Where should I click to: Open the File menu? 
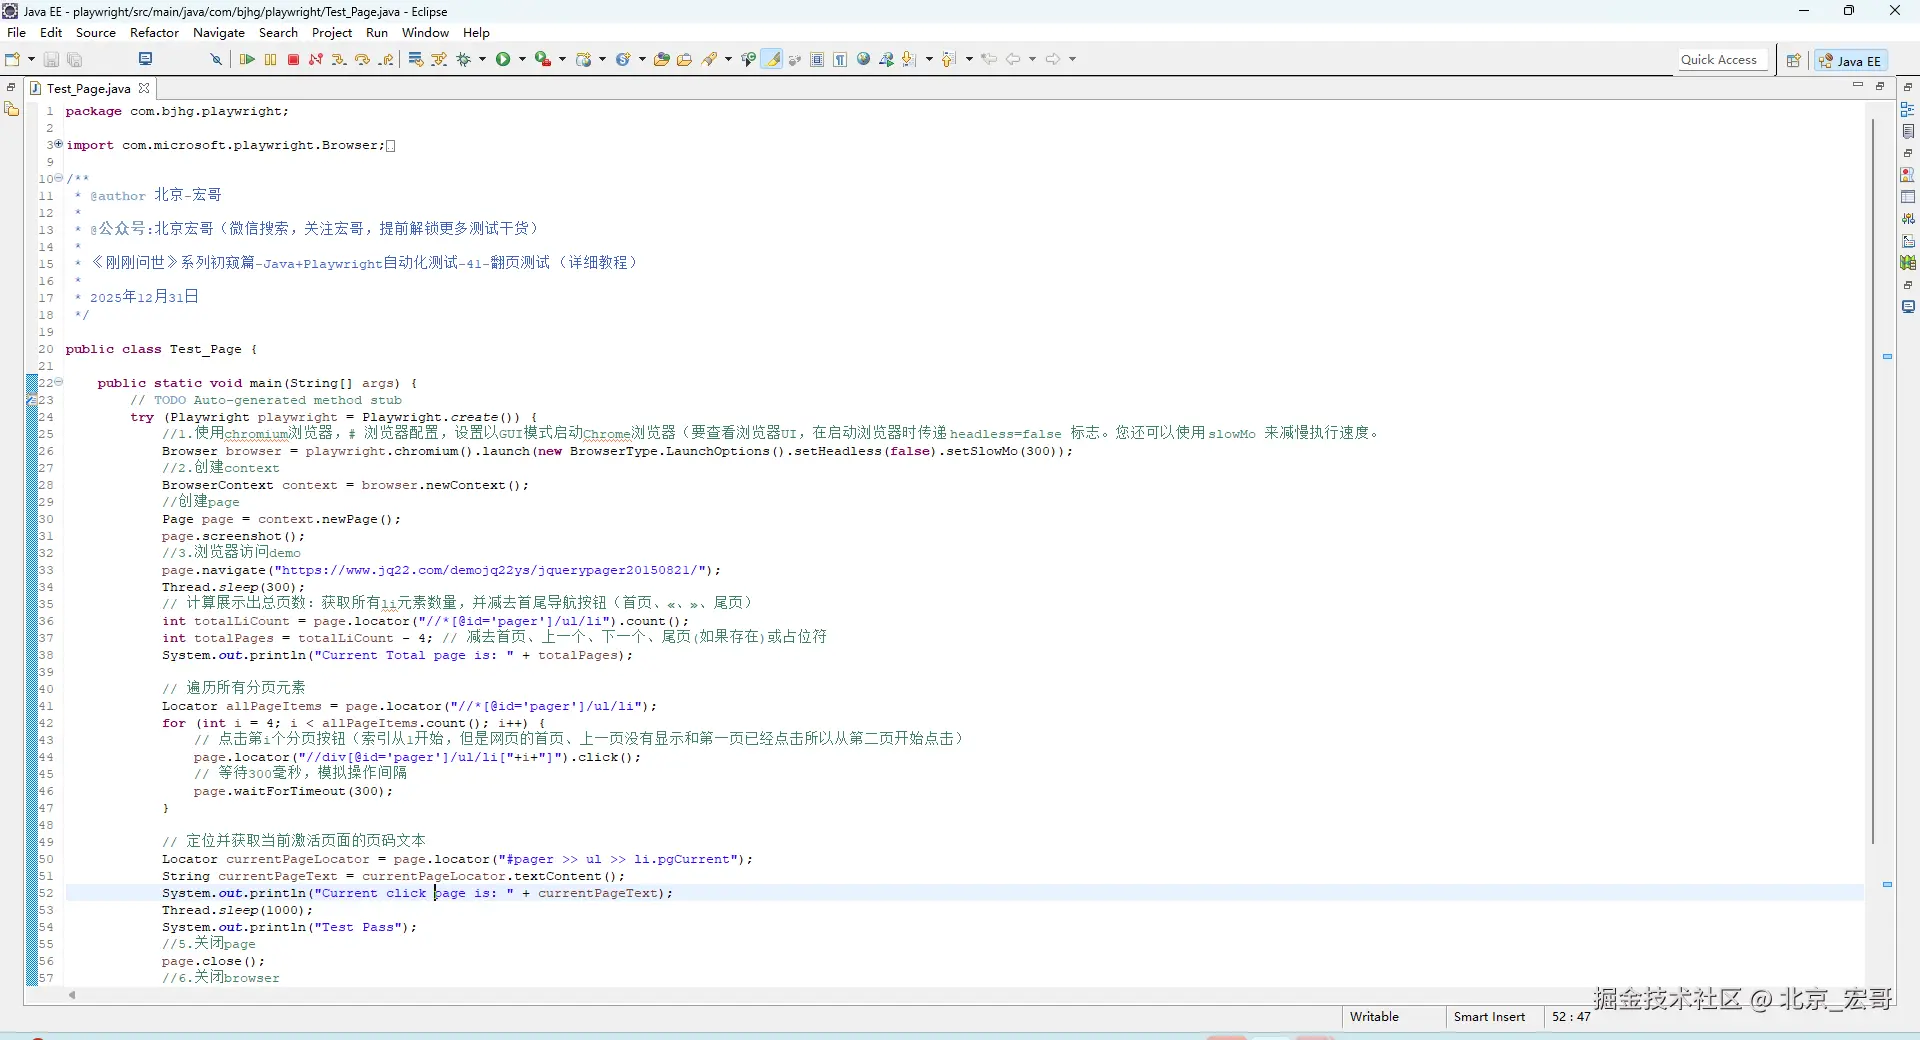16,33
